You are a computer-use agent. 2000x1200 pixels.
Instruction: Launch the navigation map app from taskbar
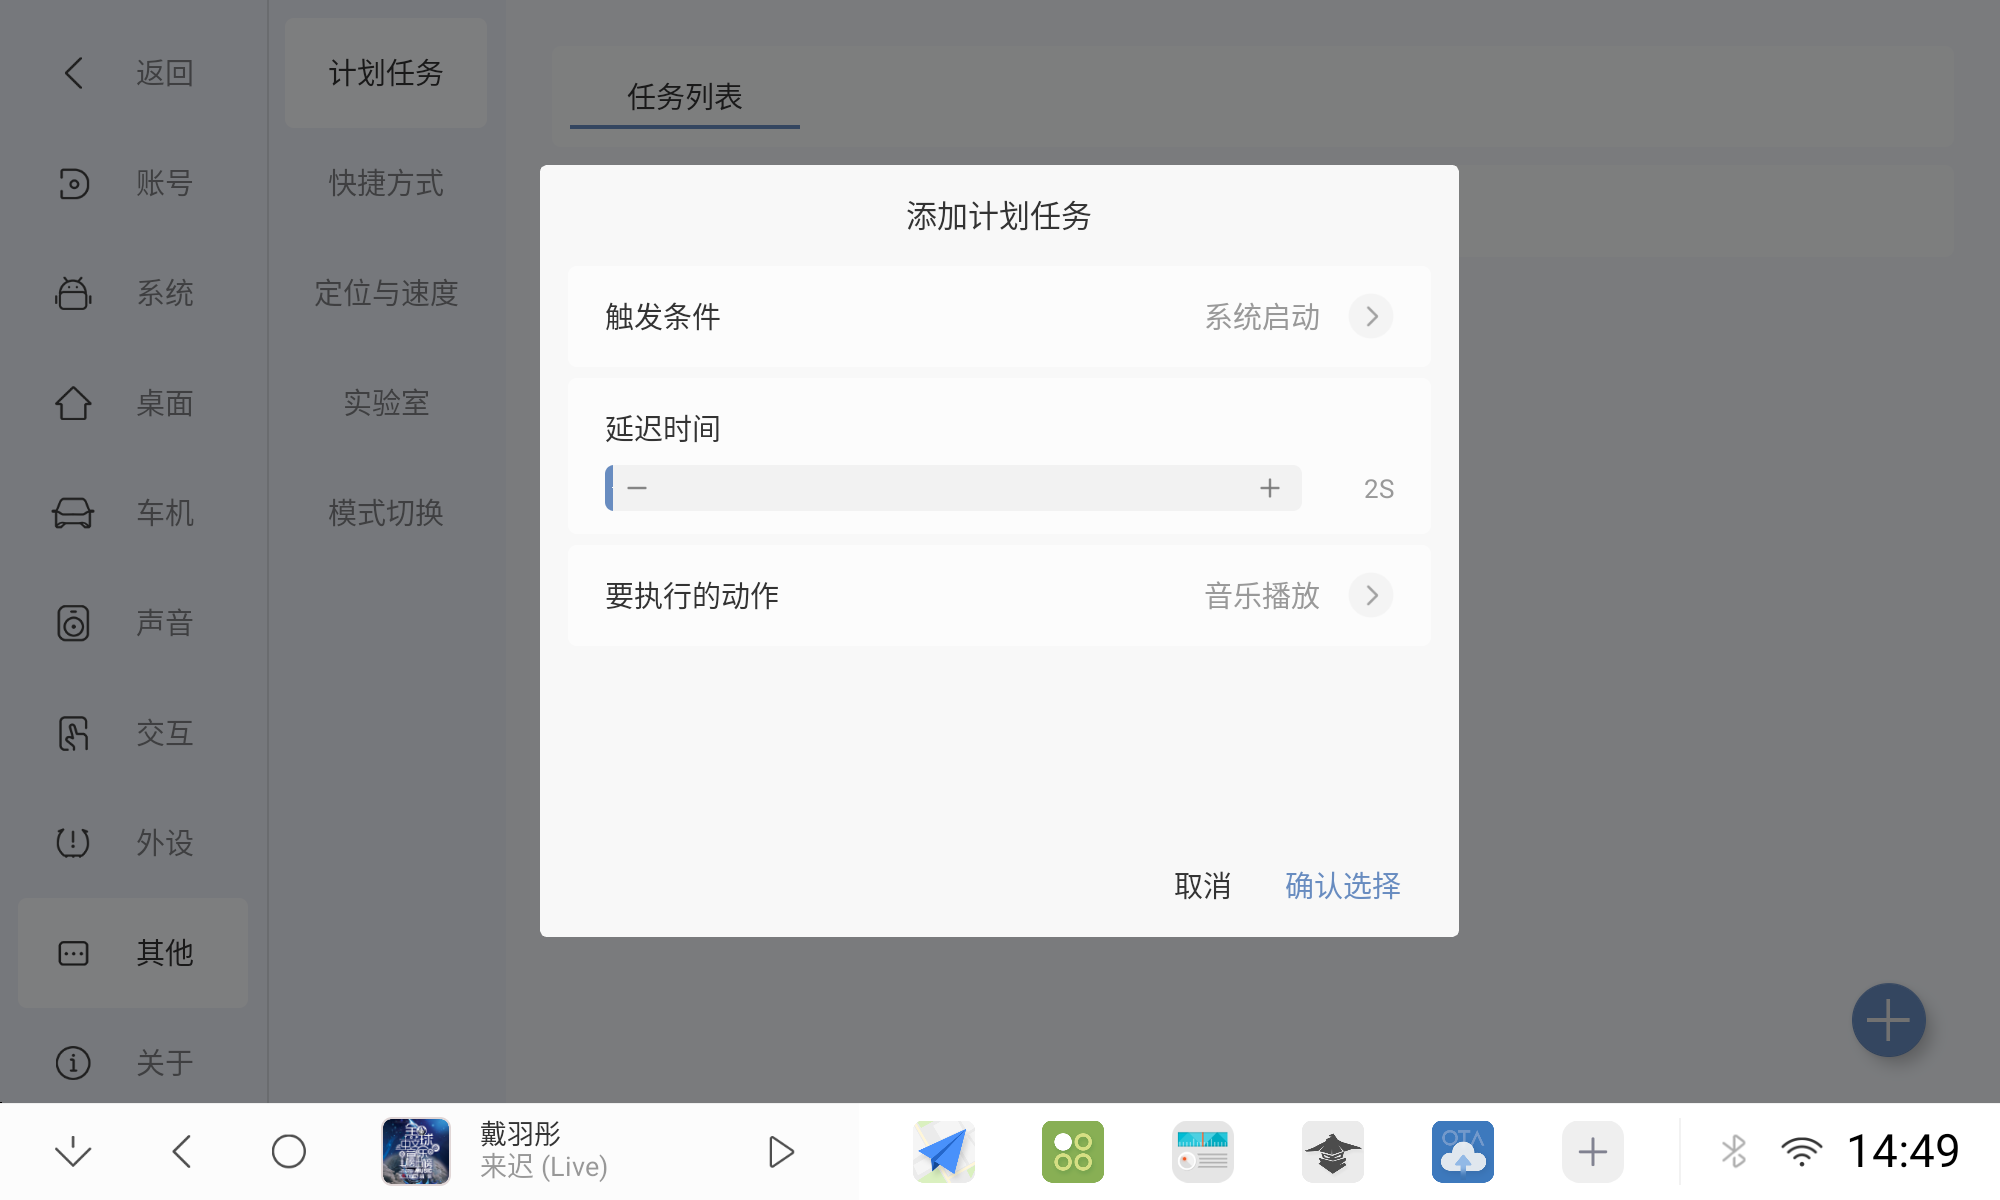941,1151
